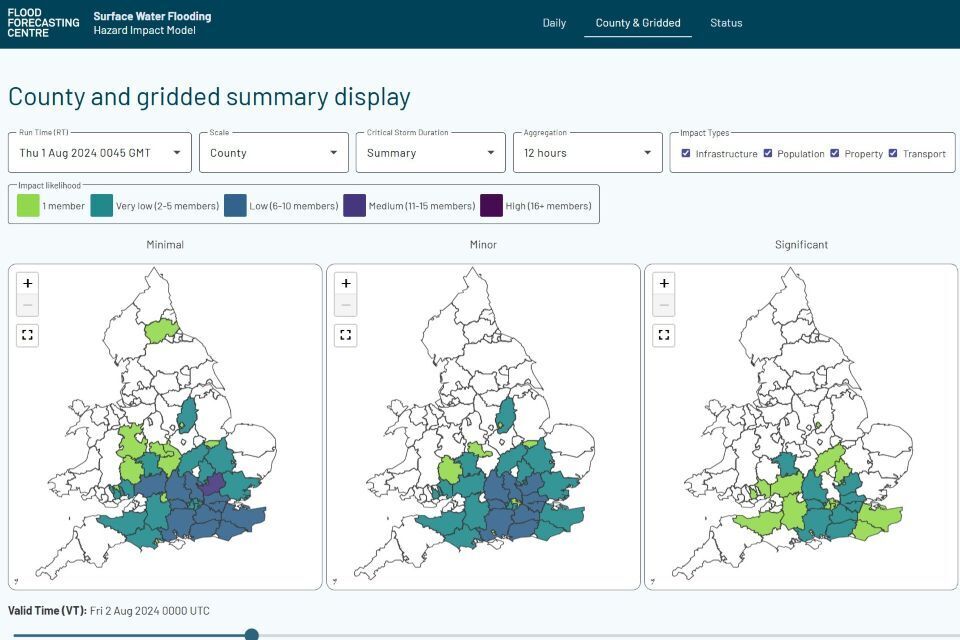
Task: Click the Flood Forecasting Centre logo
Action: [x=43, y=23]
